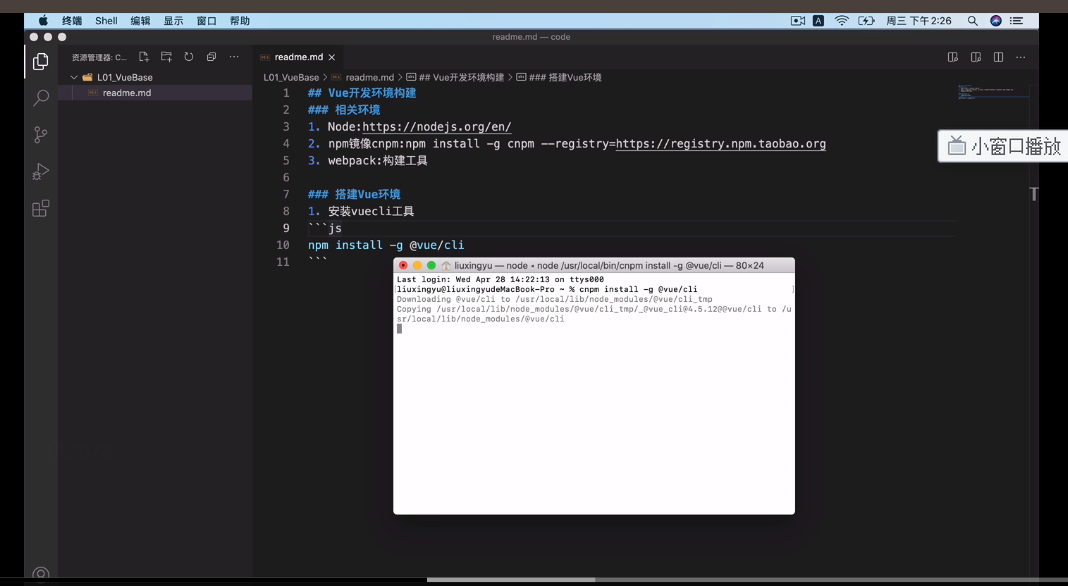
Task: Open the 帮助 menu
Action: (x=240, y=20)
